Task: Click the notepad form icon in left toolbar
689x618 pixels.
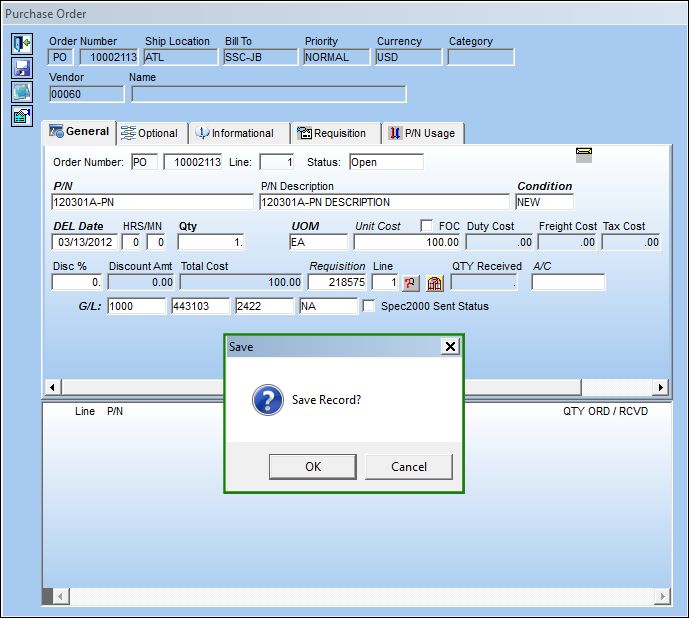Action: point(22,116)
